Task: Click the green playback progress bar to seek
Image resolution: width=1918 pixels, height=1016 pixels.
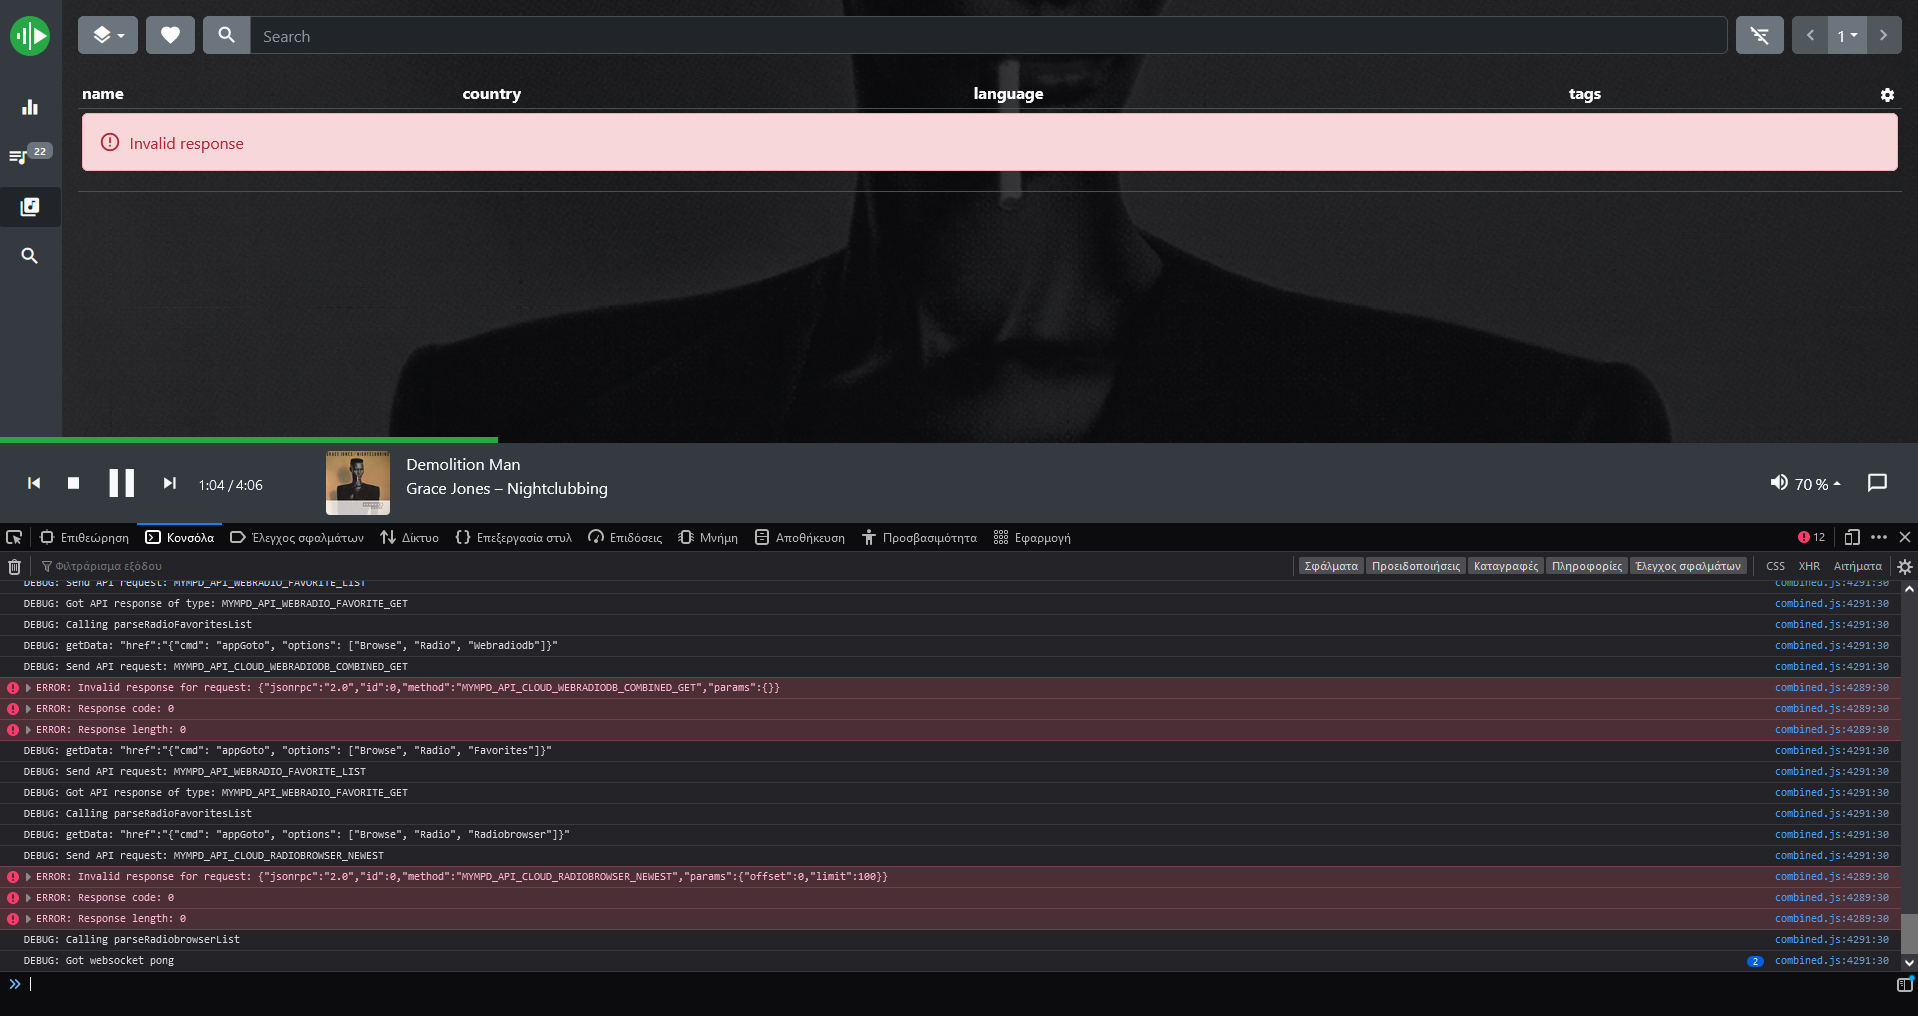Action: coord(250,440)
